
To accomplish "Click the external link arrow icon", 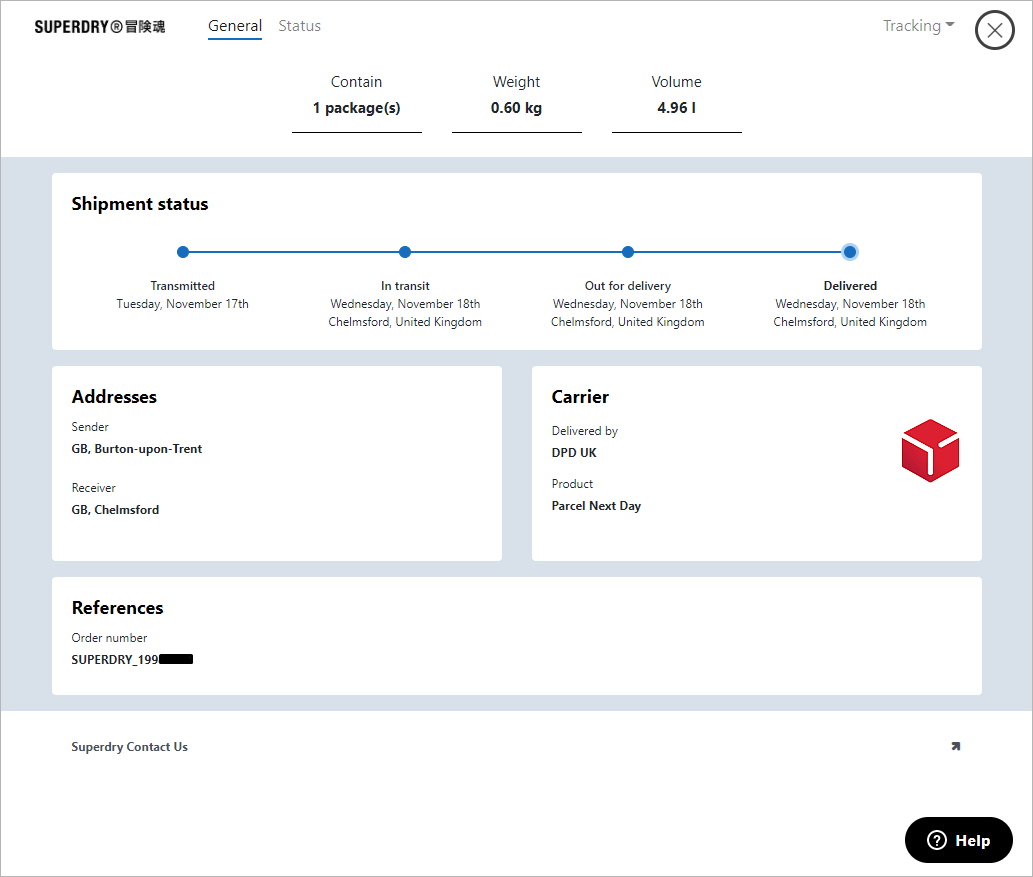I will tap(955, 746).
